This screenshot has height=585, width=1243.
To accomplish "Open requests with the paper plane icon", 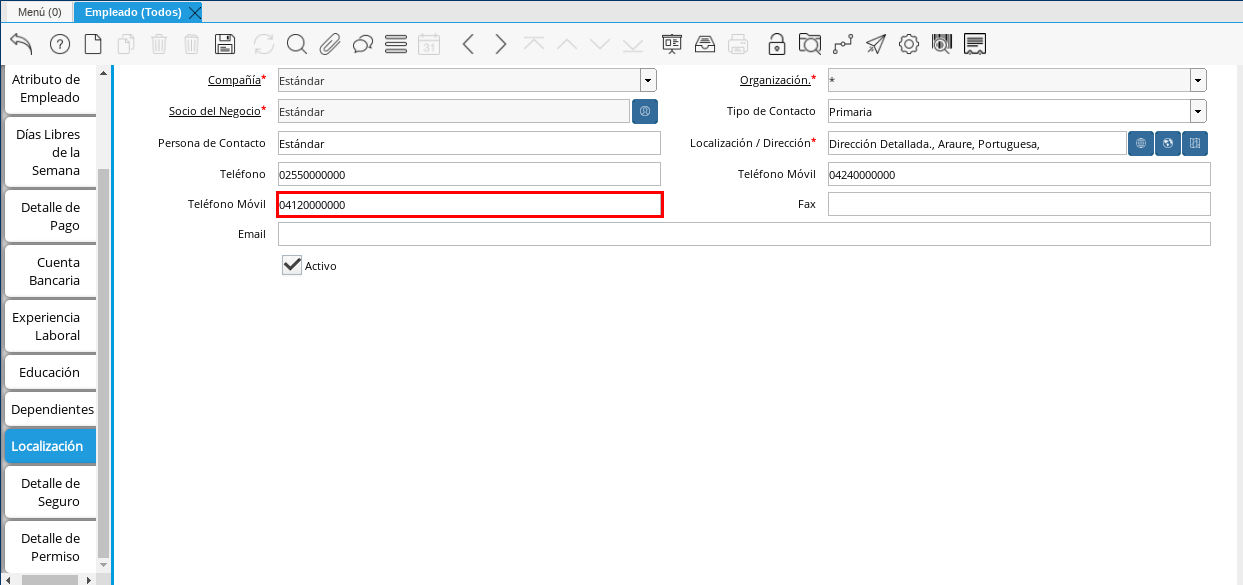I will coord(876,44).
